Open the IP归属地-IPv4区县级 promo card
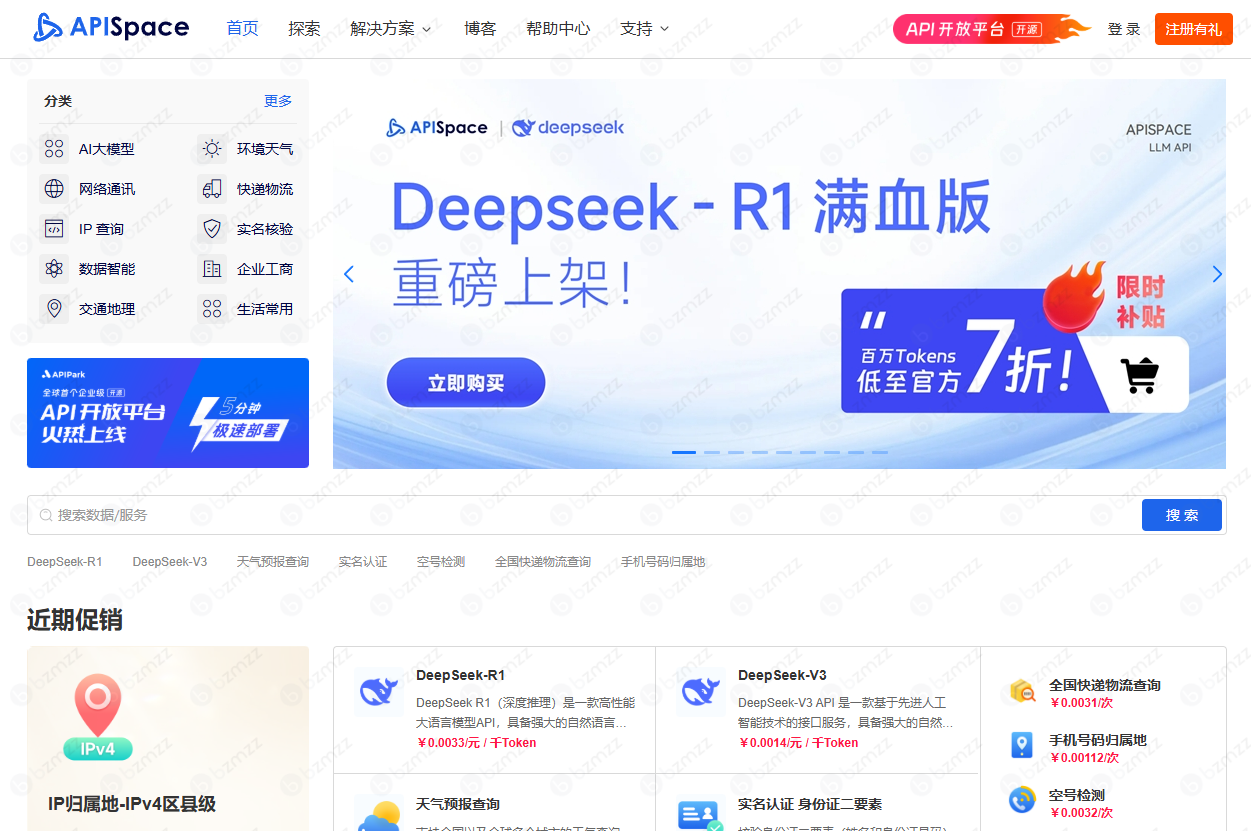The height and width of the screenshot is (831, 1251). point(168,738)
